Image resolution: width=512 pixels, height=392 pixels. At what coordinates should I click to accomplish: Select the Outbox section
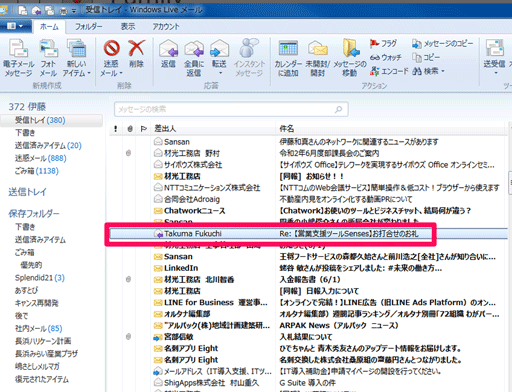click(27, 192)
